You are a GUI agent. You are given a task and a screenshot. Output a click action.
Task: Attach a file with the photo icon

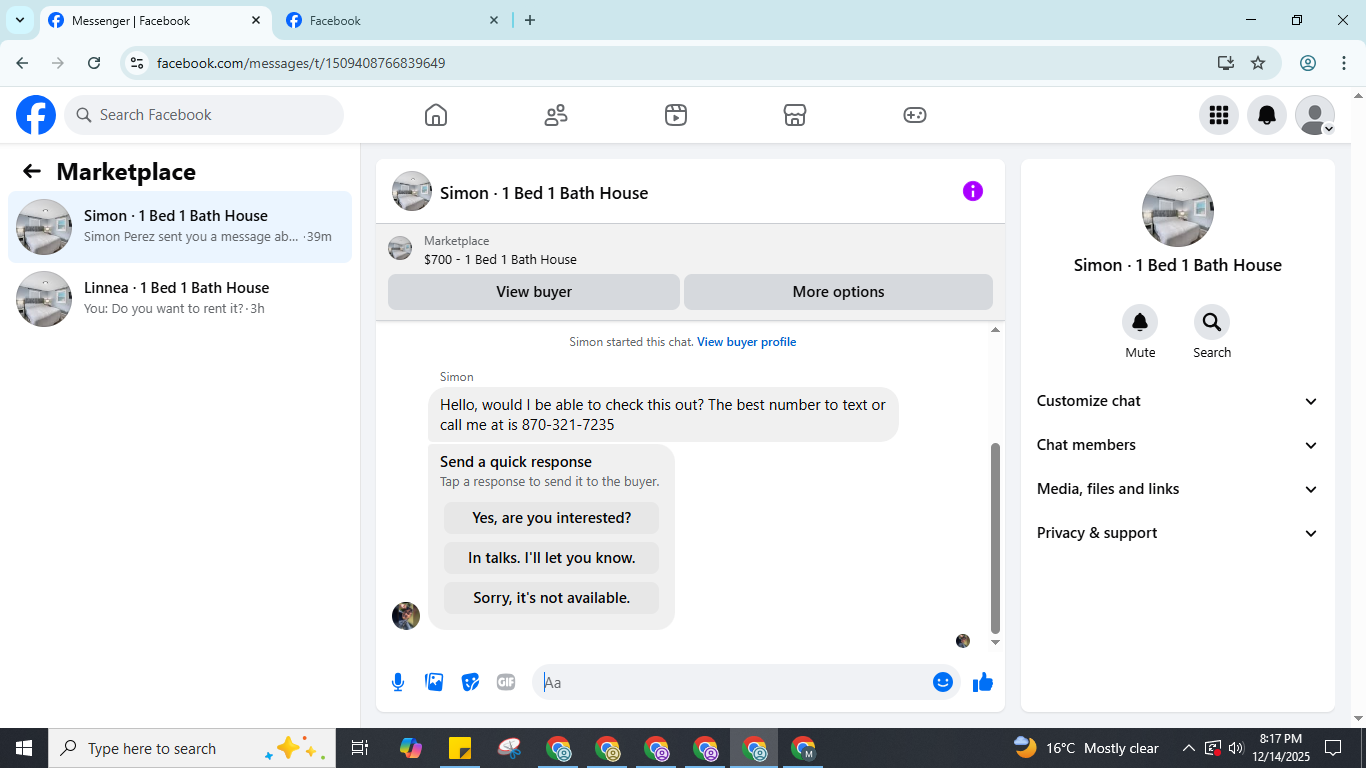[x=434, y=682]
